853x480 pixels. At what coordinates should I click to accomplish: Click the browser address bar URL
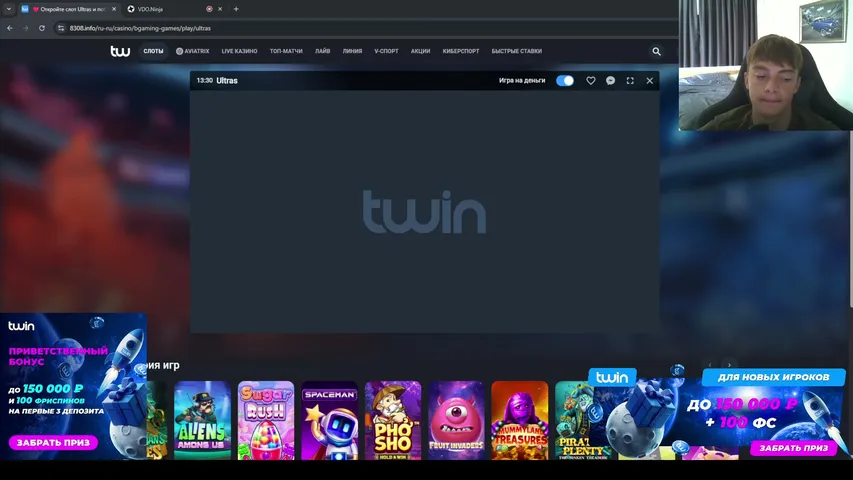click(x=140, y=28)
